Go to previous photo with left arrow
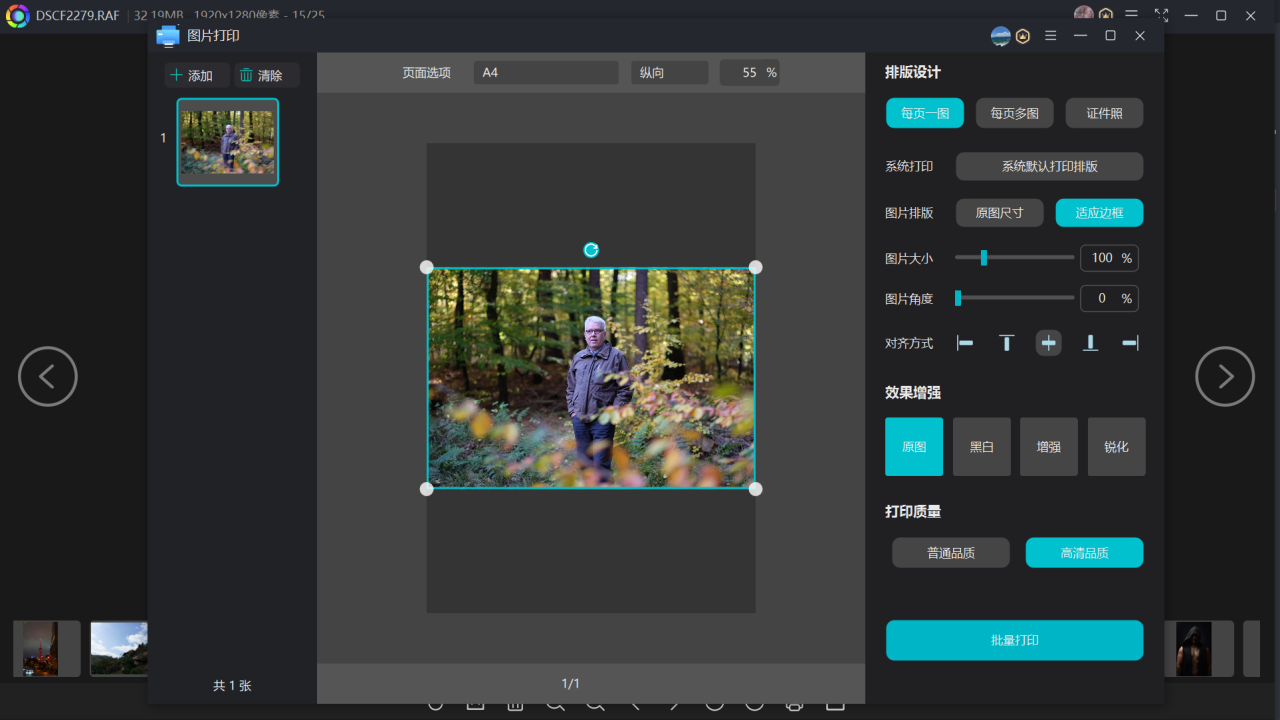The width and height of the screenshot is (1280, 720). click(48, 376)
